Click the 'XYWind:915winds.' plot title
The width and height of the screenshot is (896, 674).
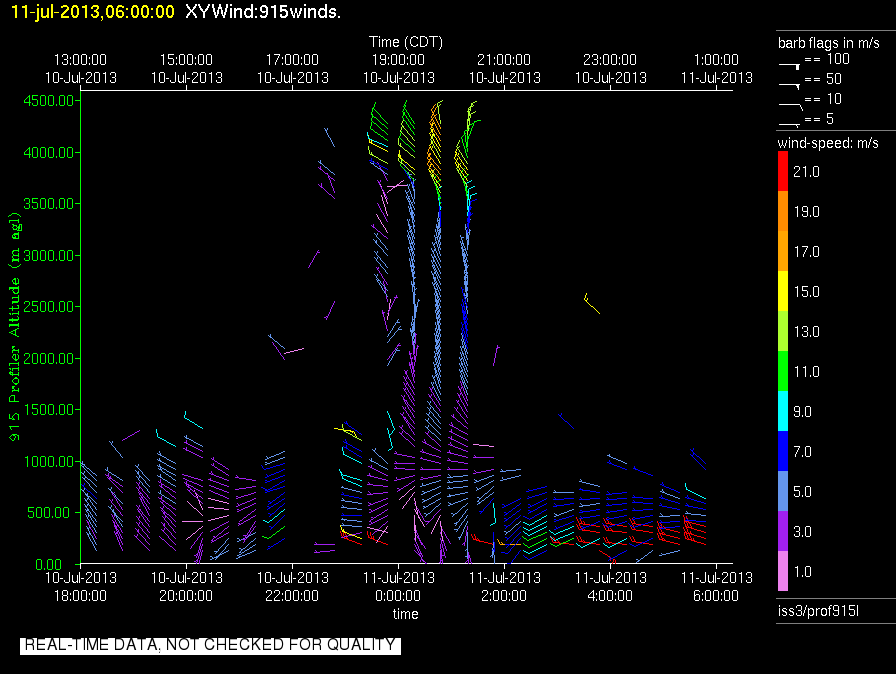click(x=263, y=11)
